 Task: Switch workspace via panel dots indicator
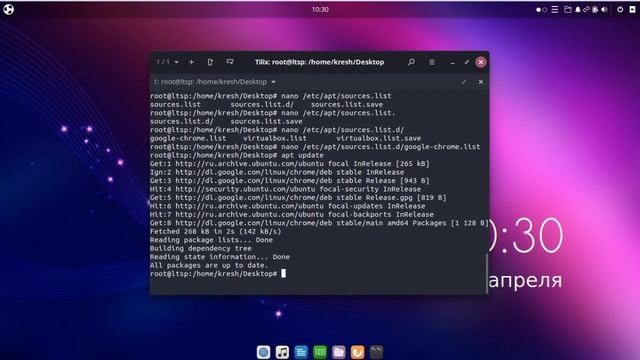click(541, 9)
